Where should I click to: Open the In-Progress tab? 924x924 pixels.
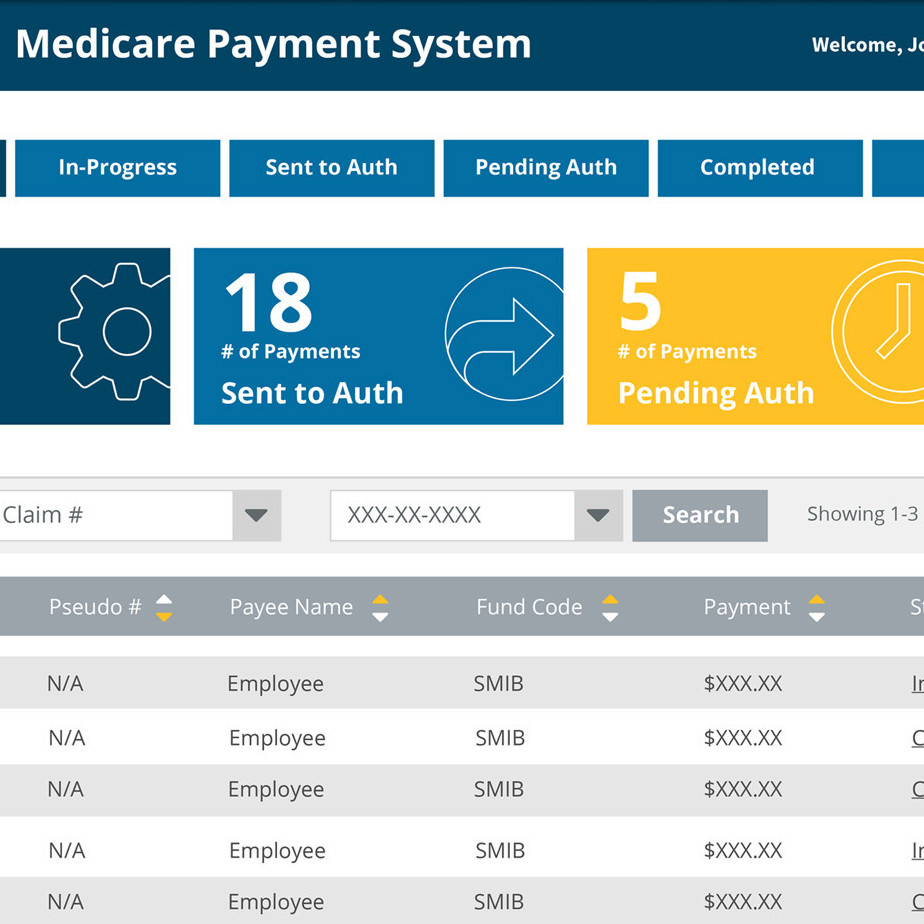[117, 168]
